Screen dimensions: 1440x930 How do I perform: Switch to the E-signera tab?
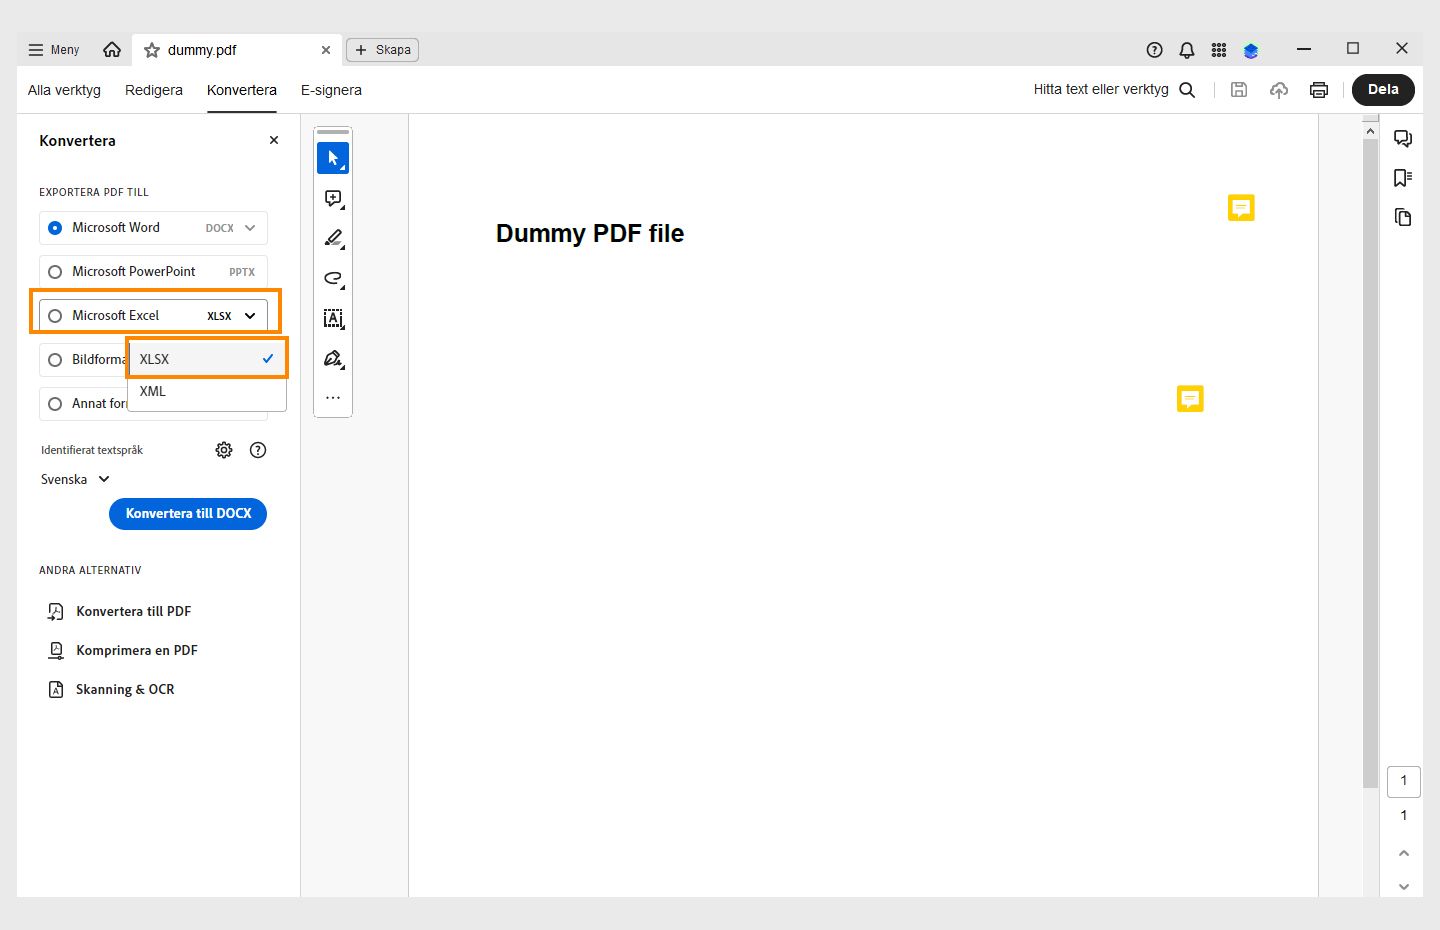tap(331, 90)
